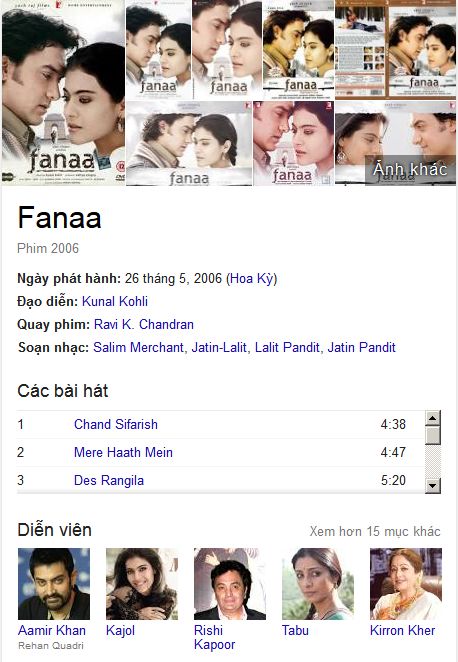Screen dimensions: 458x662
Task: Open Ảnh khác for more images
Action: (410, 169)
